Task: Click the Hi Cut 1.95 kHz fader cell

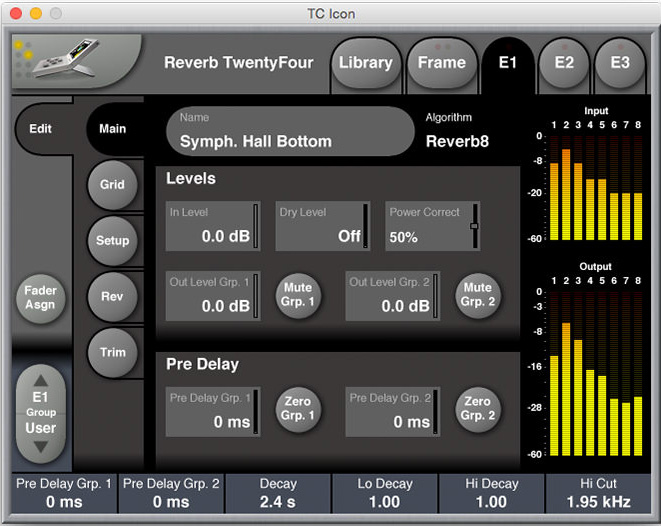Action: coord(598,493)
